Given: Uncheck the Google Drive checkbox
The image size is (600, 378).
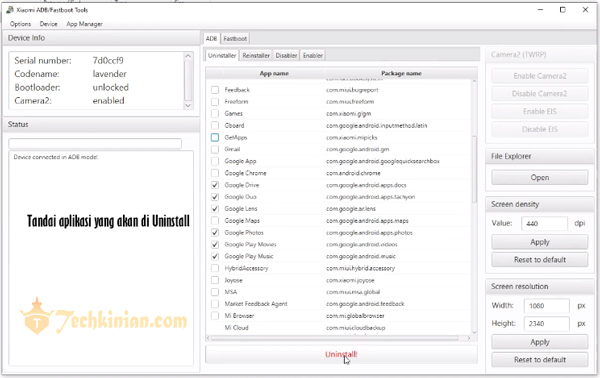Looking at the screenshot, I should [215, 185].
